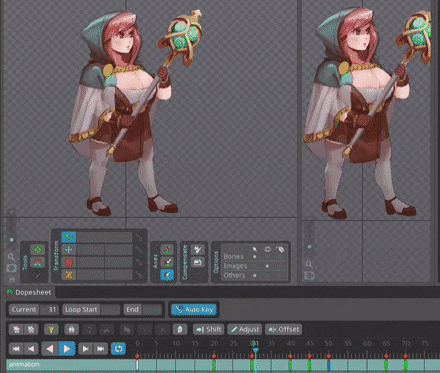This screenshot has height=373, width=440.
Task: Click the loop End button
Action: (132, 309)
